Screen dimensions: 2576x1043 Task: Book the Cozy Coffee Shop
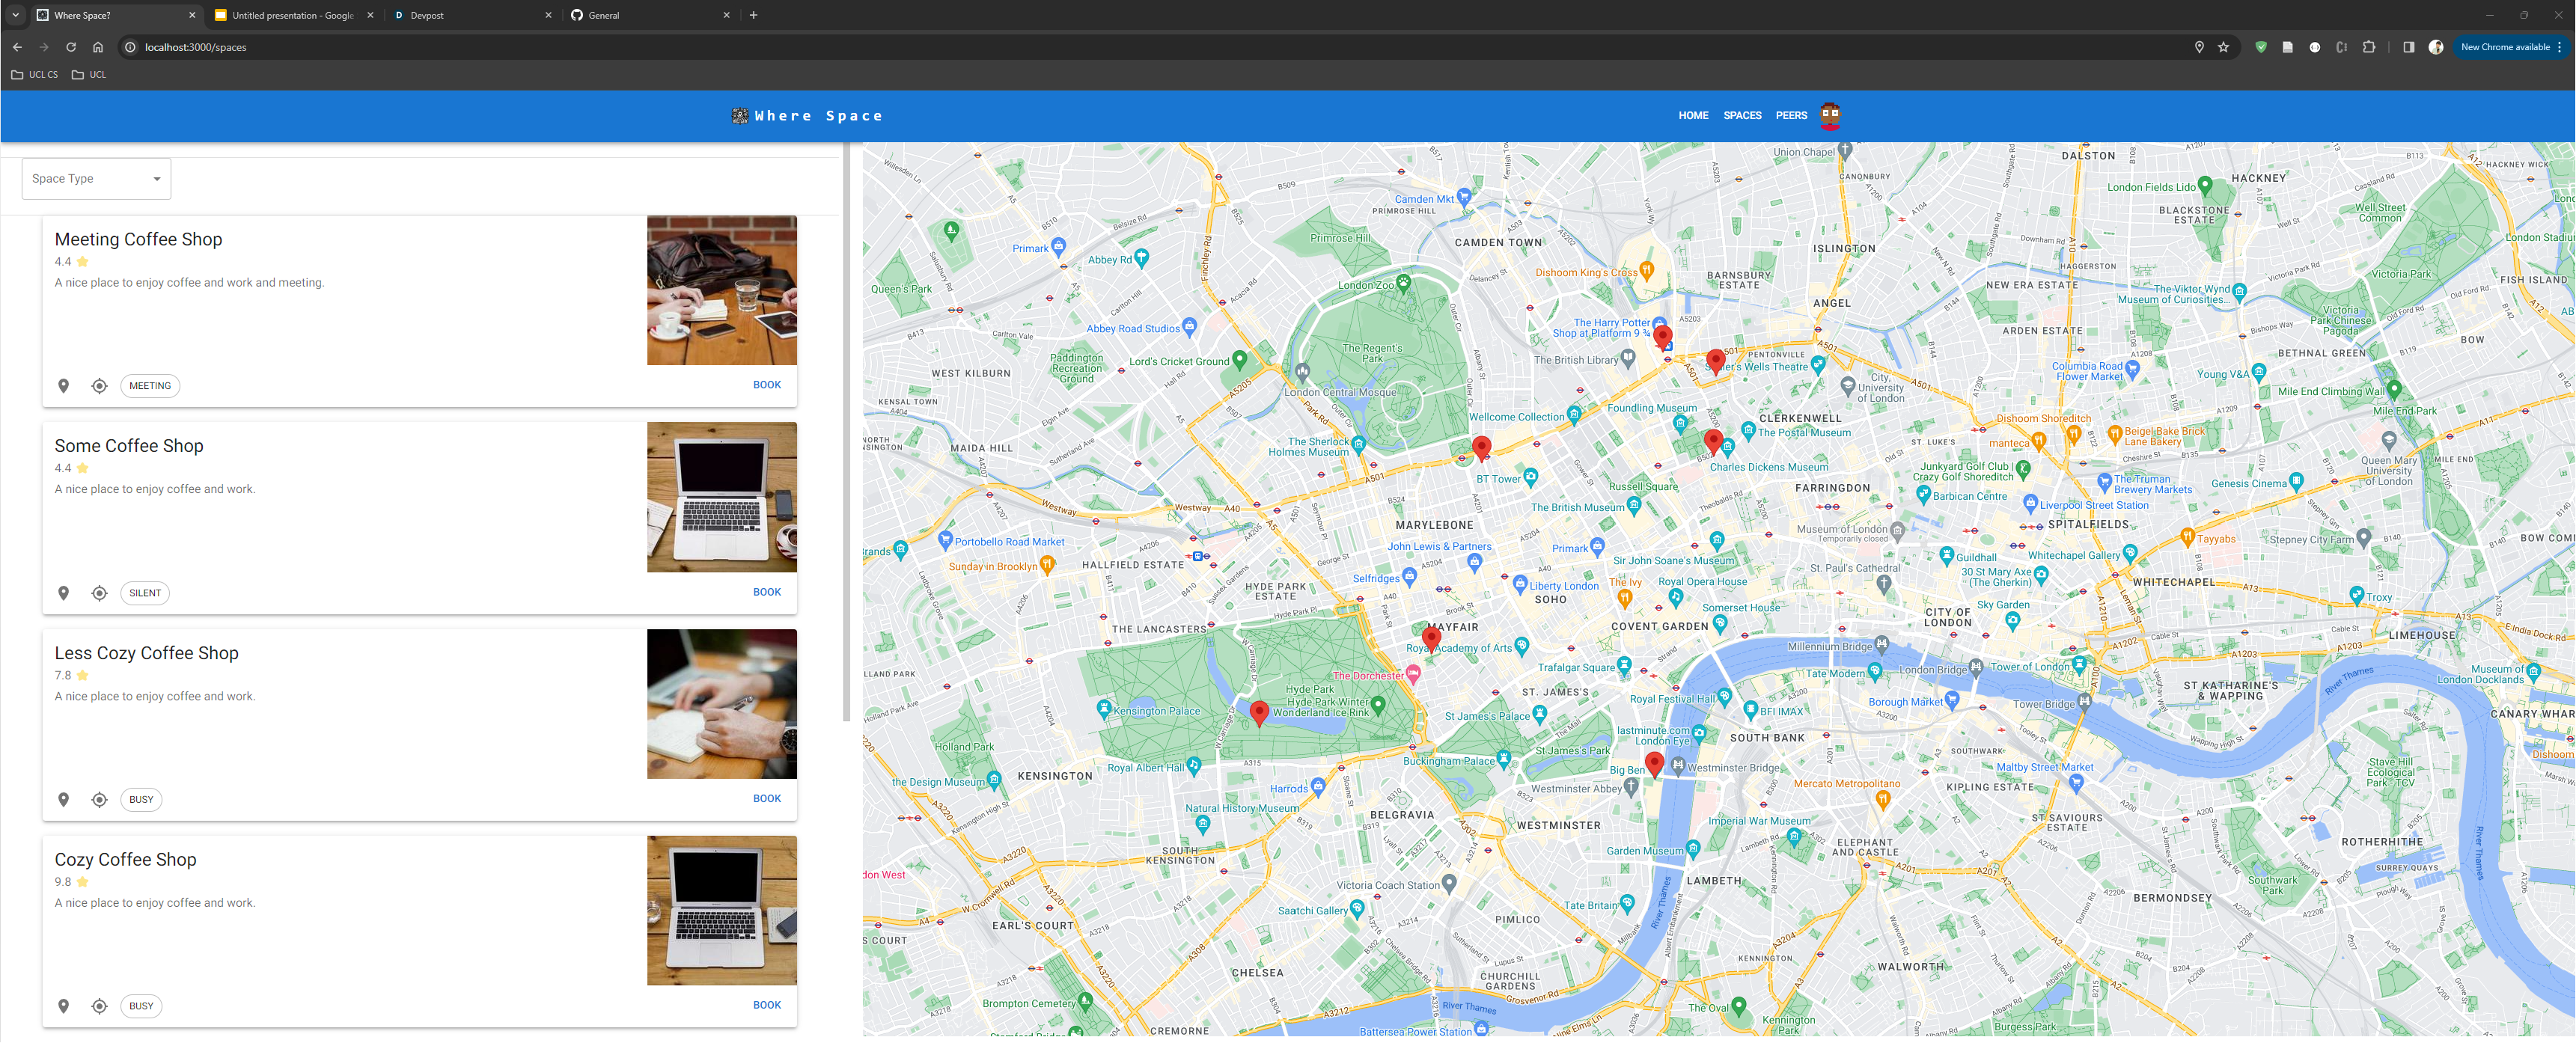click(x=767, y=1005)
